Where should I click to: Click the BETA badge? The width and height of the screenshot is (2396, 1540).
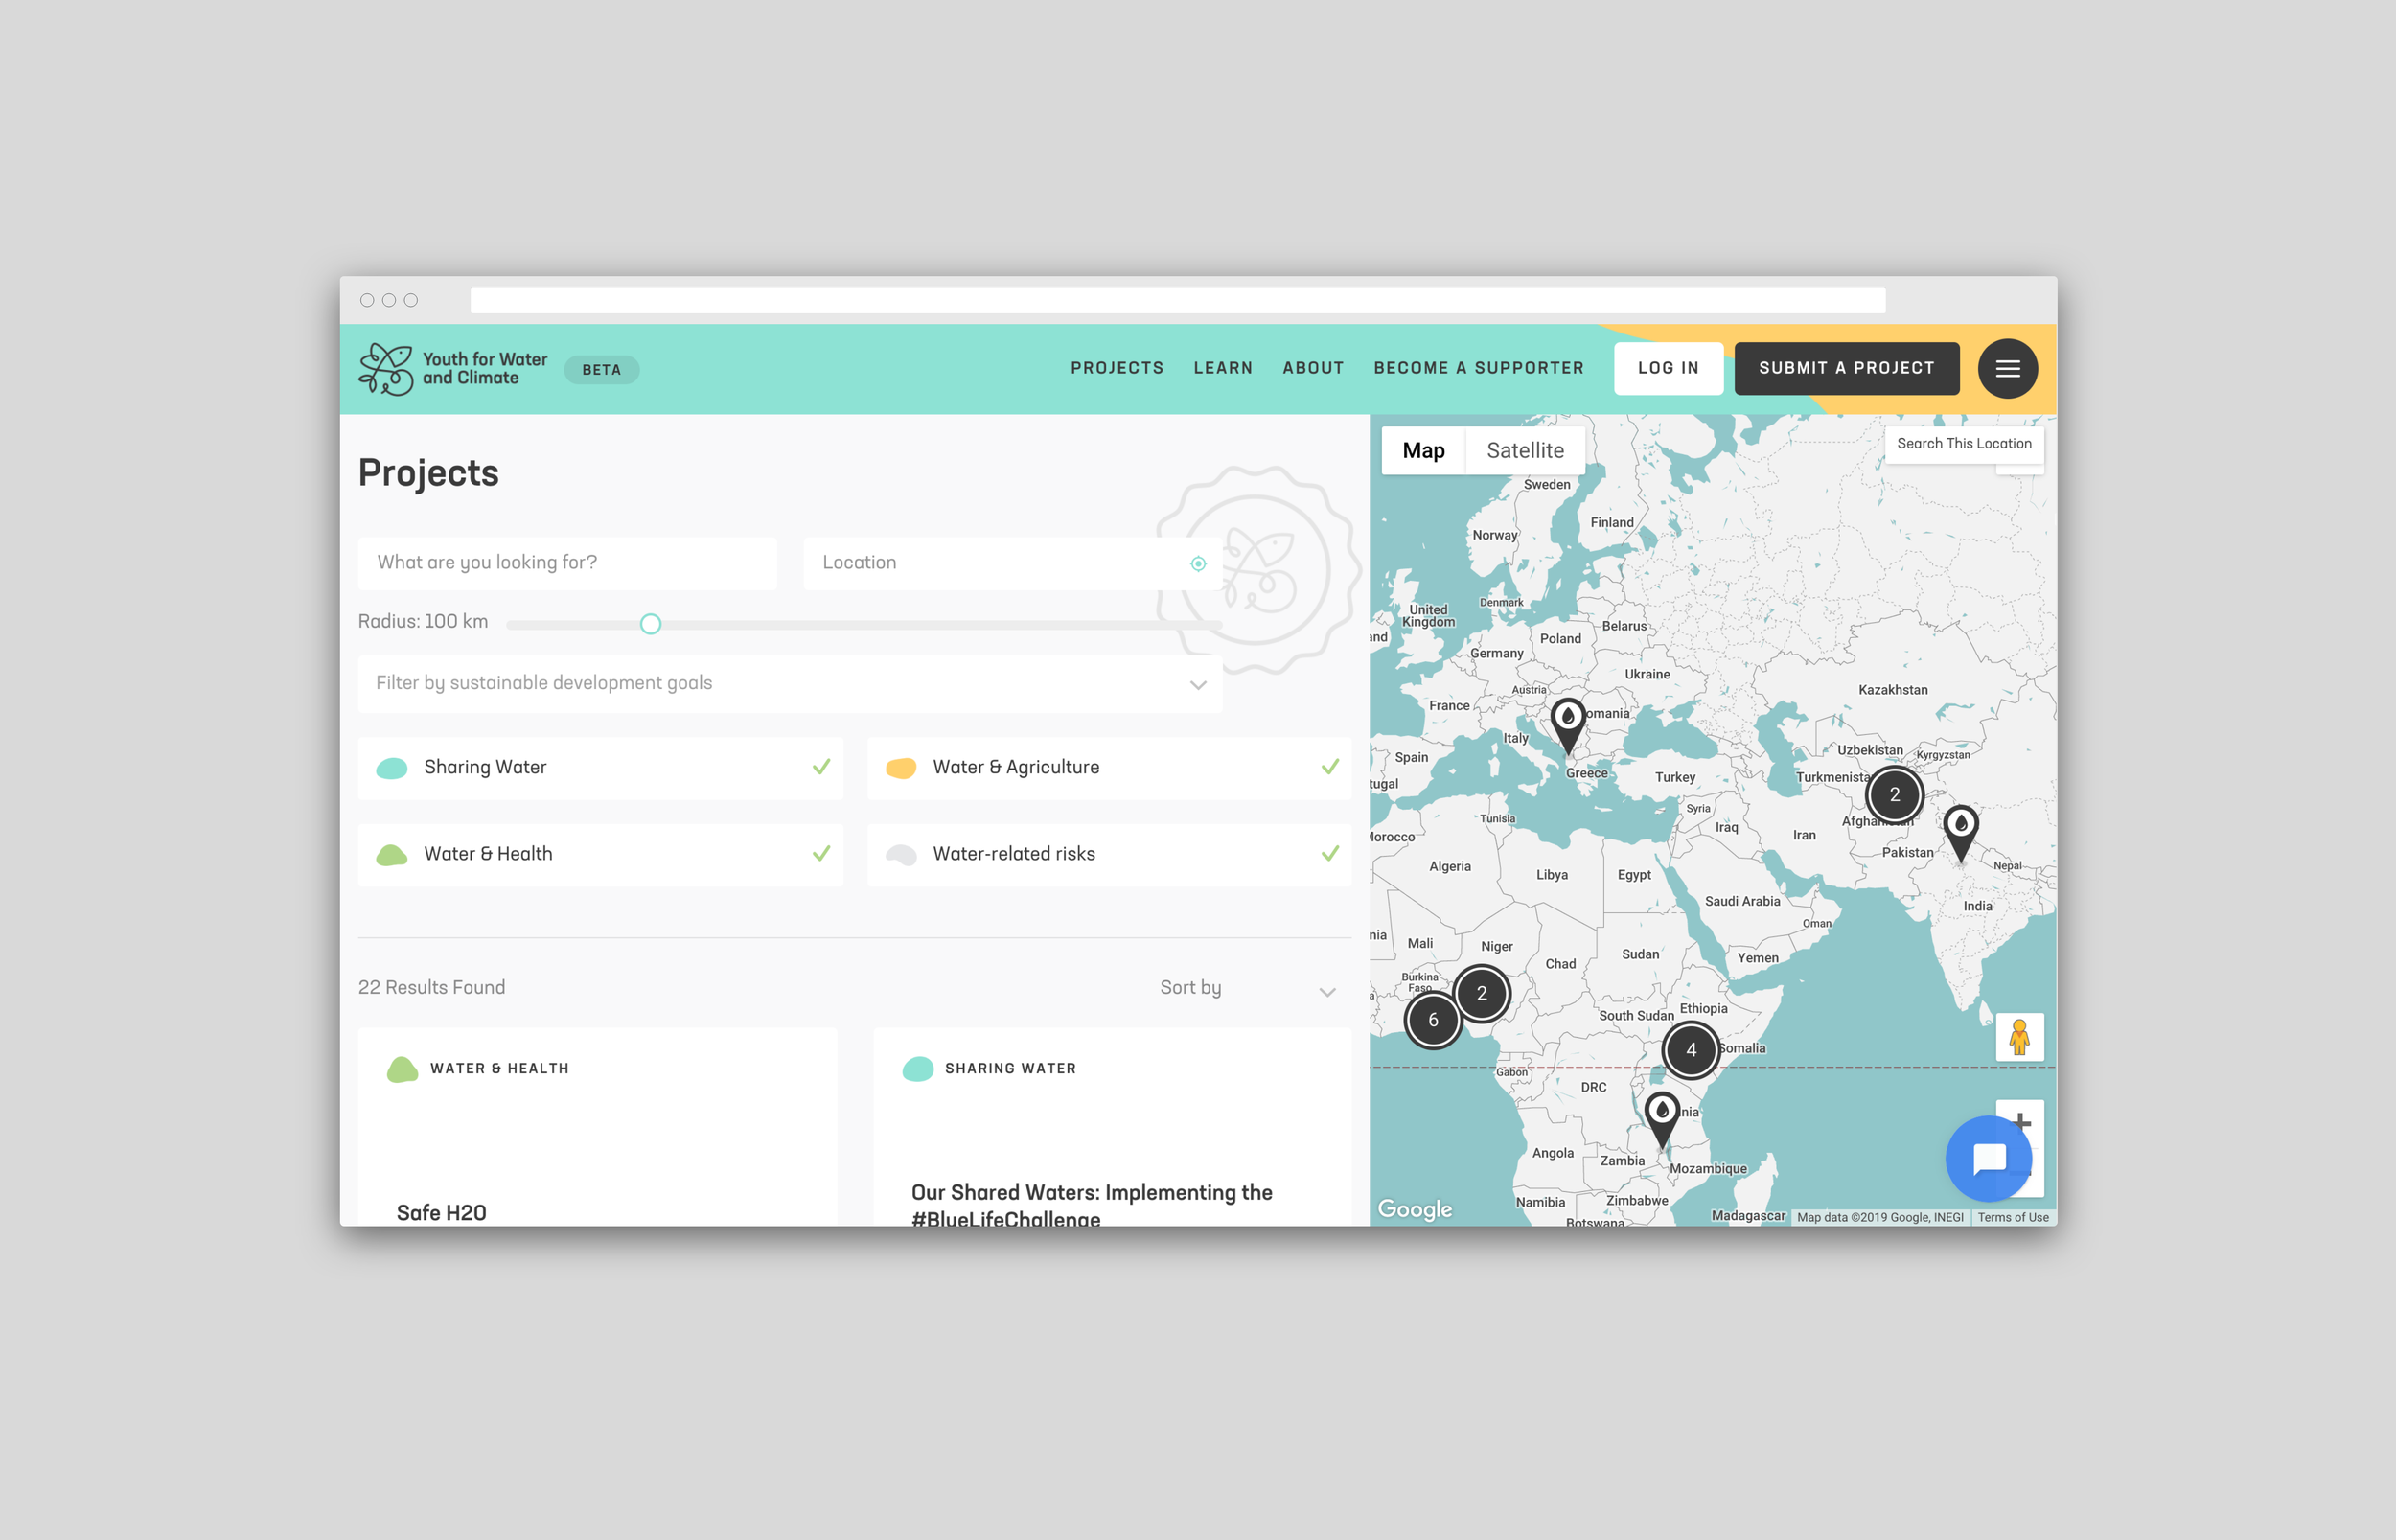[x=601, y=370]
